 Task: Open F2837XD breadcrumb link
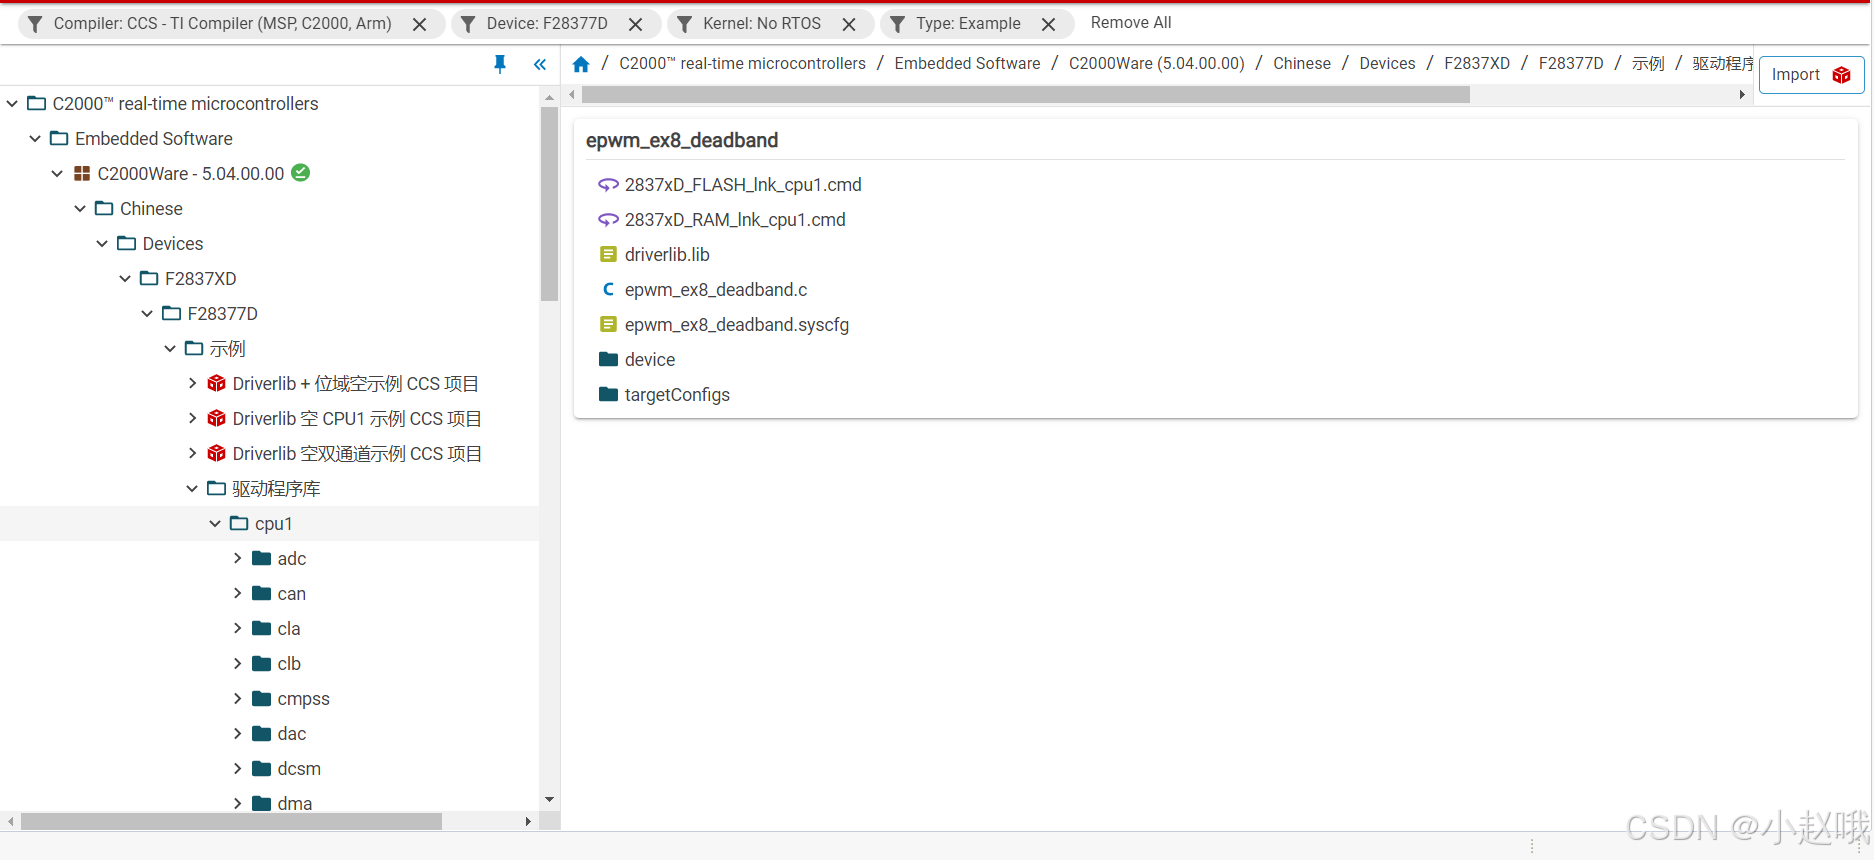pyautogui.click(x=1477, y=64)
